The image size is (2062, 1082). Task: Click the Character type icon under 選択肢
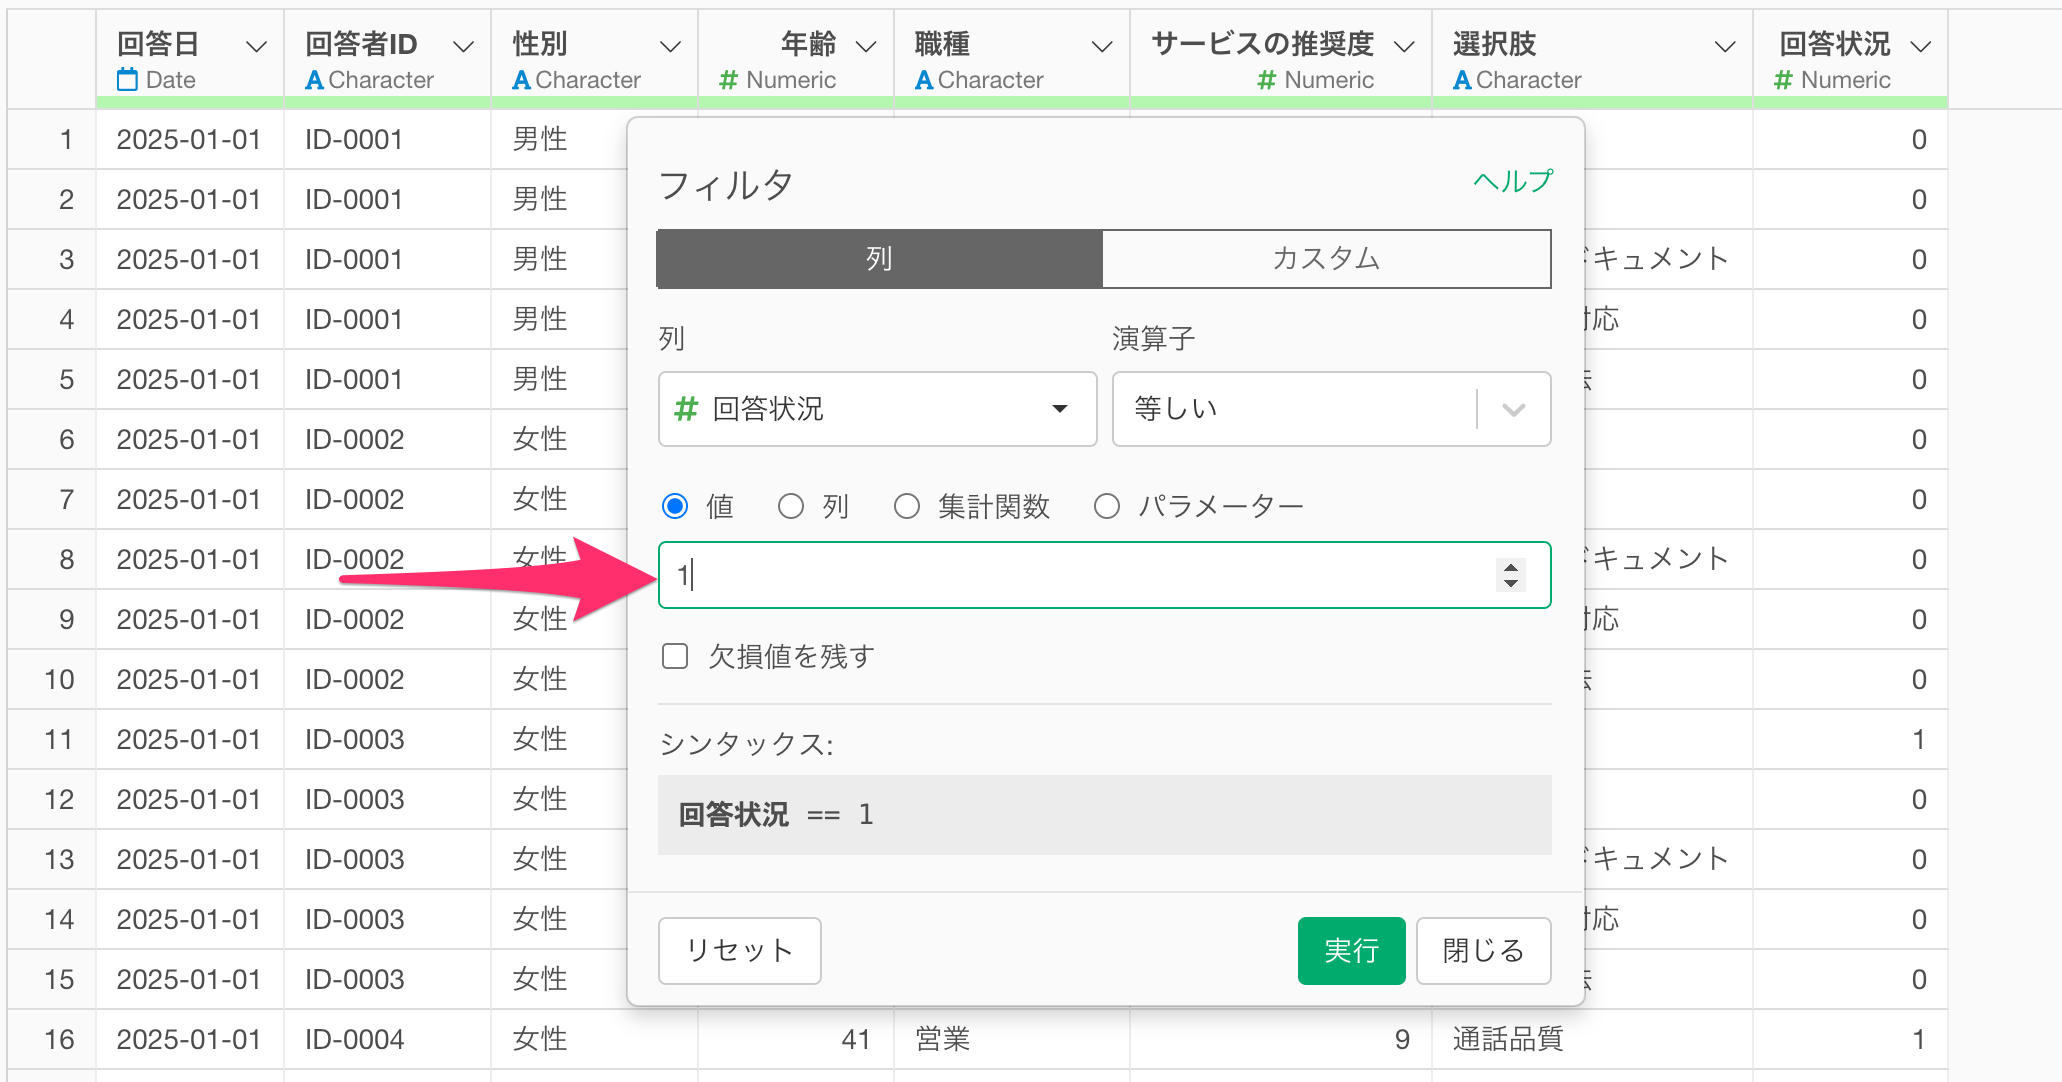[1462, 80]
